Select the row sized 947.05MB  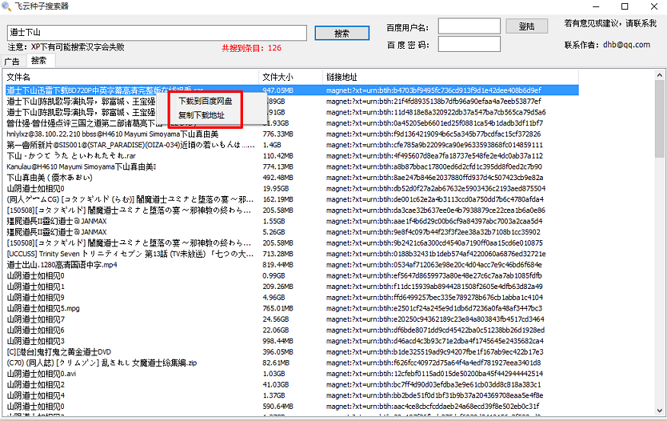click(x=292, y=90)
